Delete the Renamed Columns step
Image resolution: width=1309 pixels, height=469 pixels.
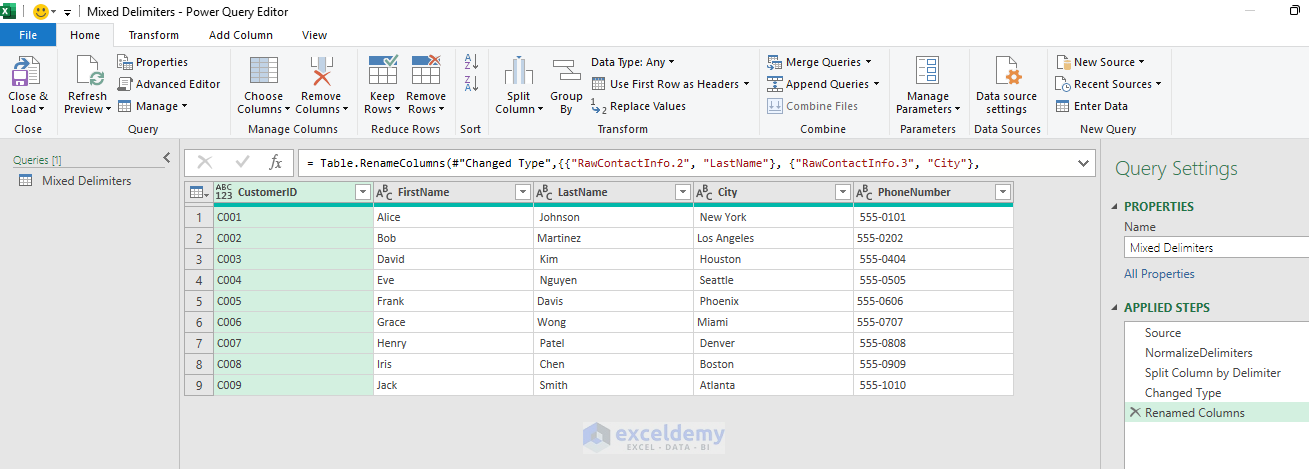coord(1134,412)
